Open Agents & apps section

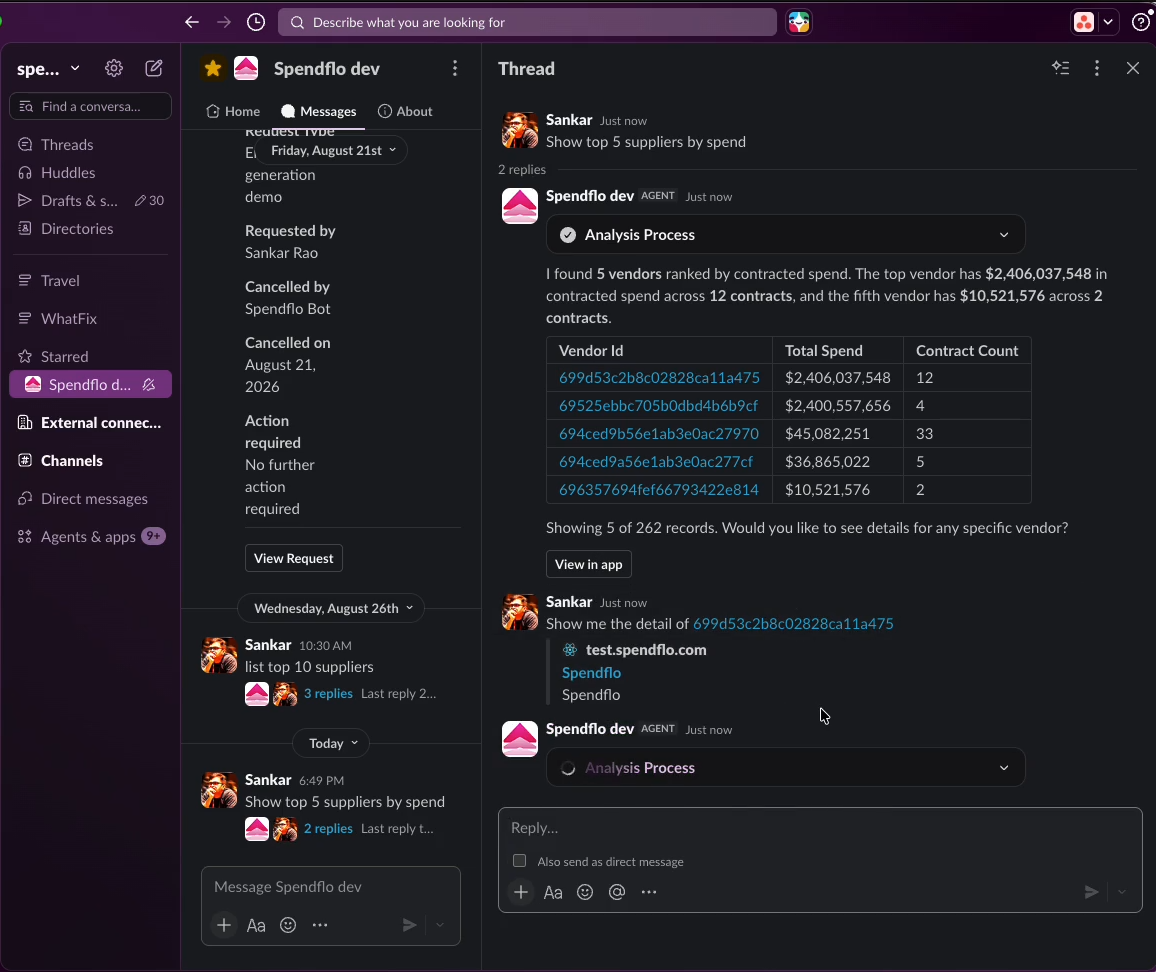tap(90, 536)
